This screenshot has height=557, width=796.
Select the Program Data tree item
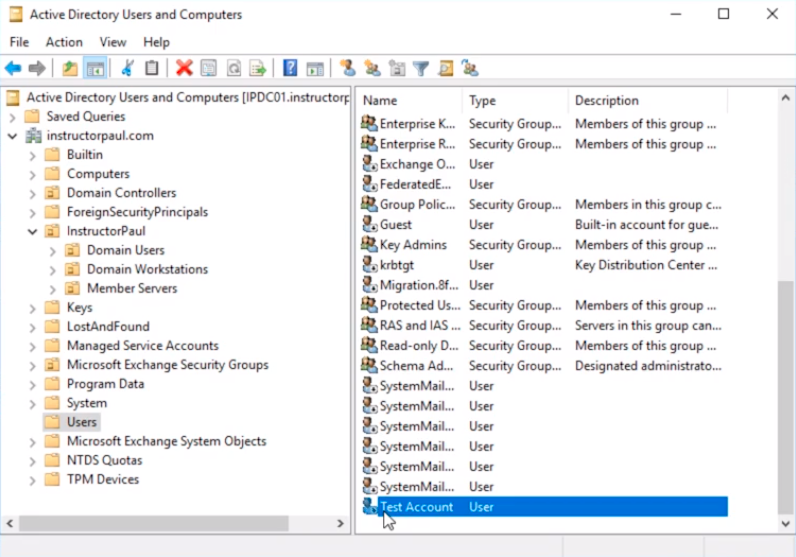pos(106,384)
